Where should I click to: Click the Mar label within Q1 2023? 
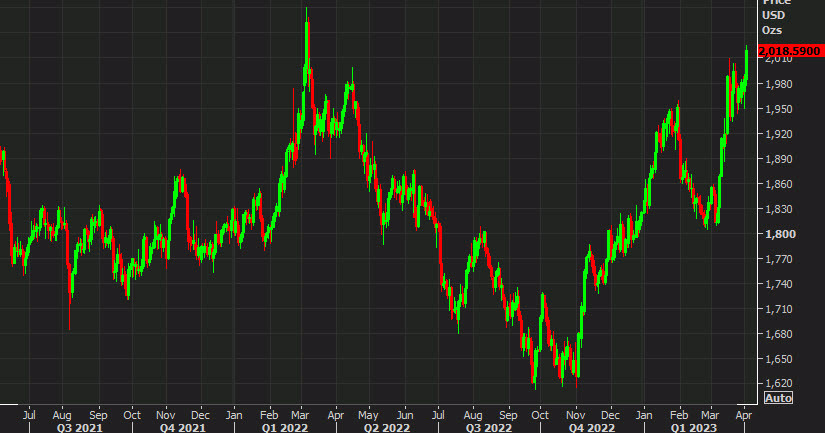point(710,415)
